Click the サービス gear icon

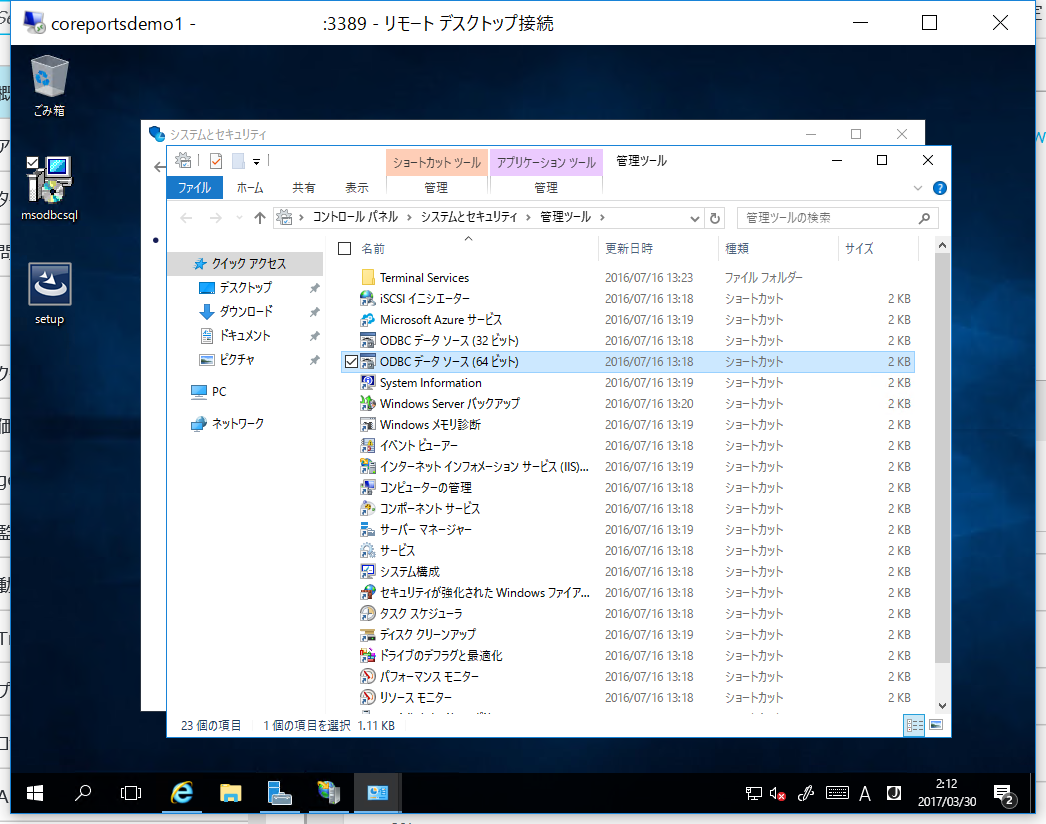[368, 550]
